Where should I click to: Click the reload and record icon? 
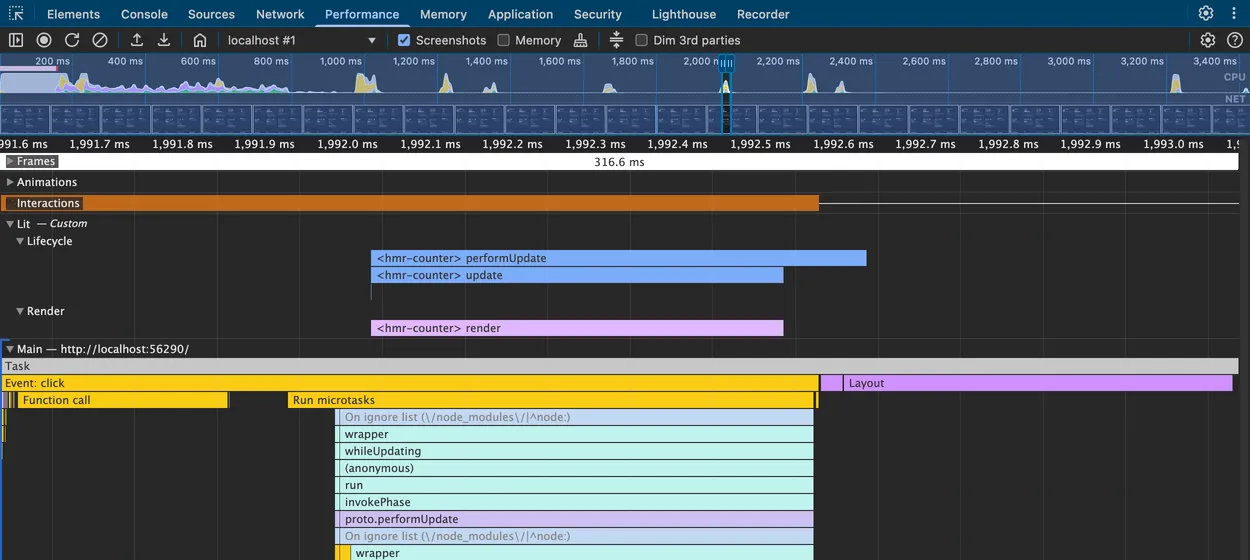[72, 40]
